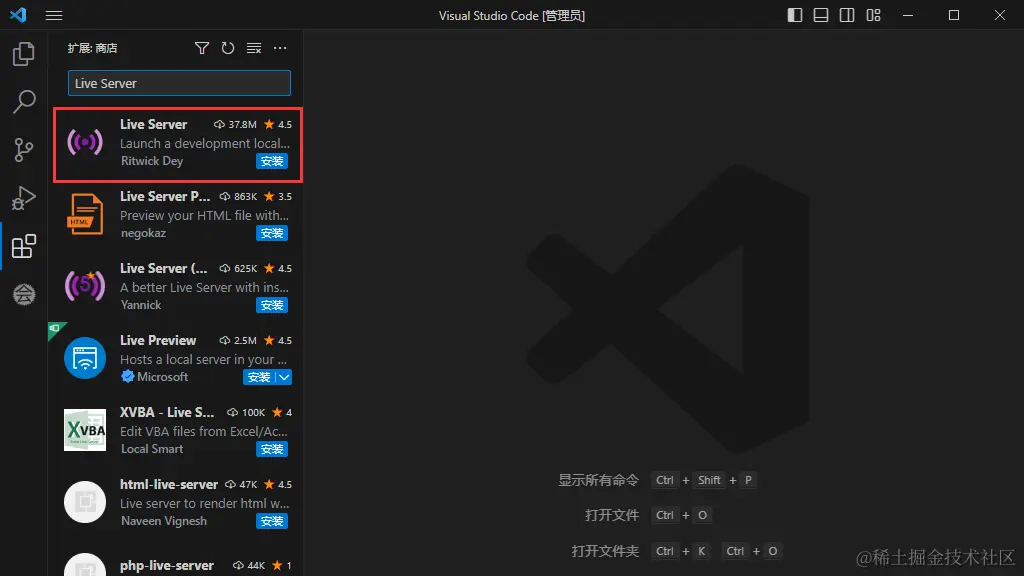This screenshot has width=1024, height=576.
Task: Clear extension search results icon
Action: click(x=253, y=48)
